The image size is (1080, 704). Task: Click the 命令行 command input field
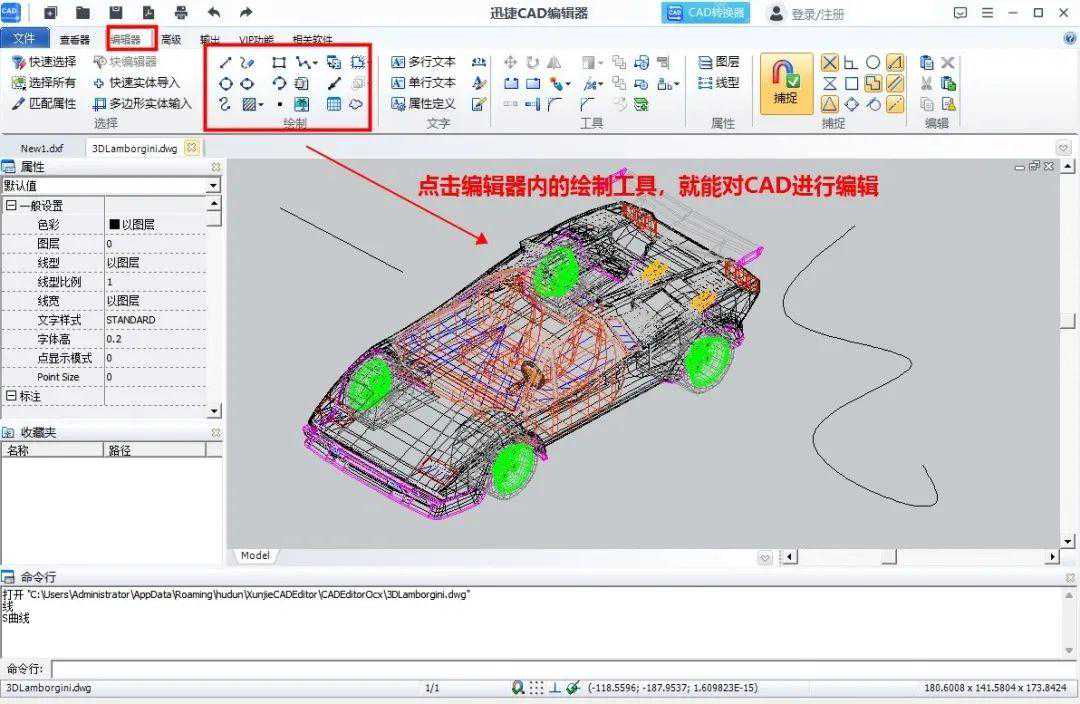560,669
